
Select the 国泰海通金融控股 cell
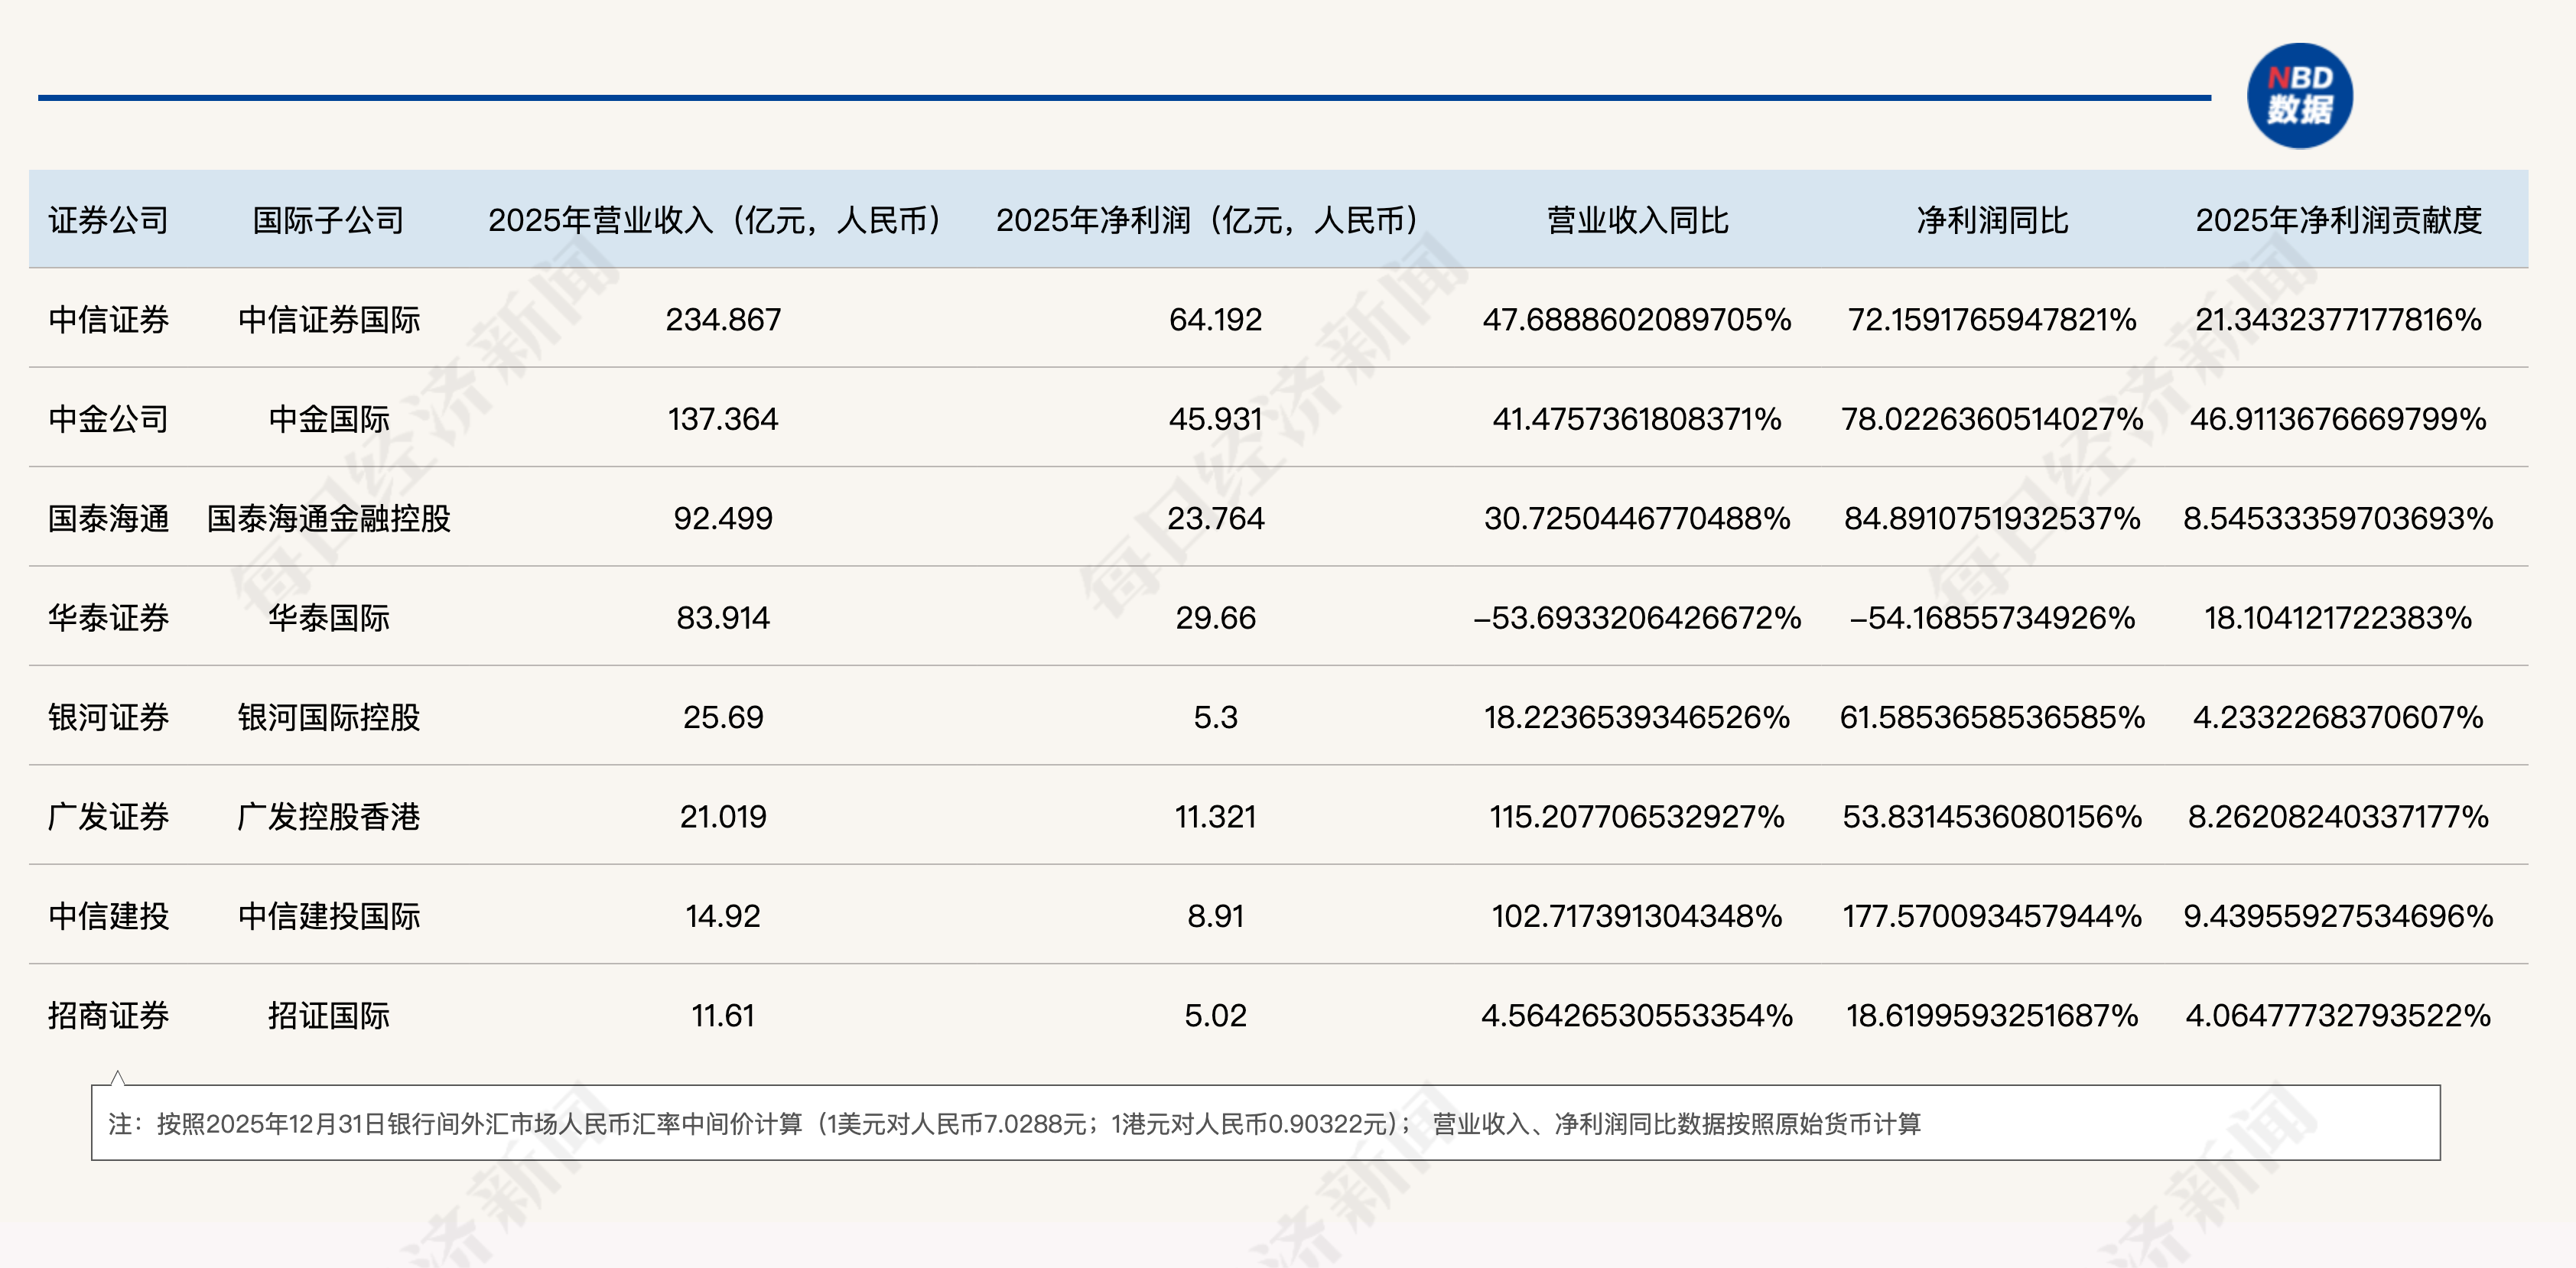coord(328,518)
